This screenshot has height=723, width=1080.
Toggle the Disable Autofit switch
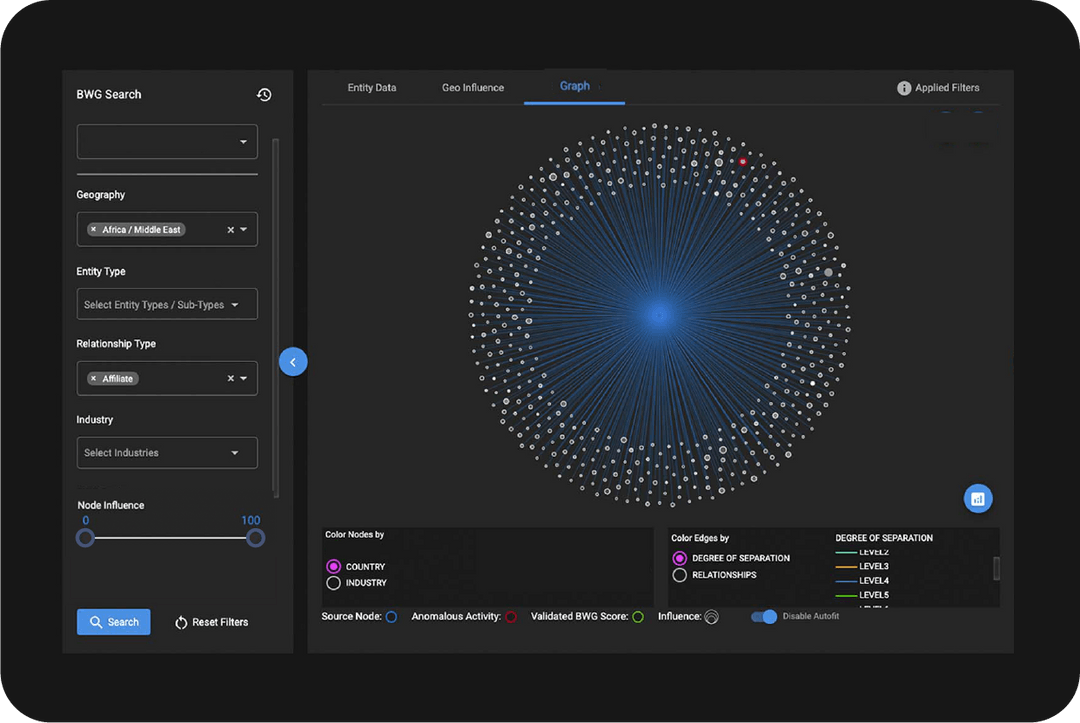(x=764, y=617)
